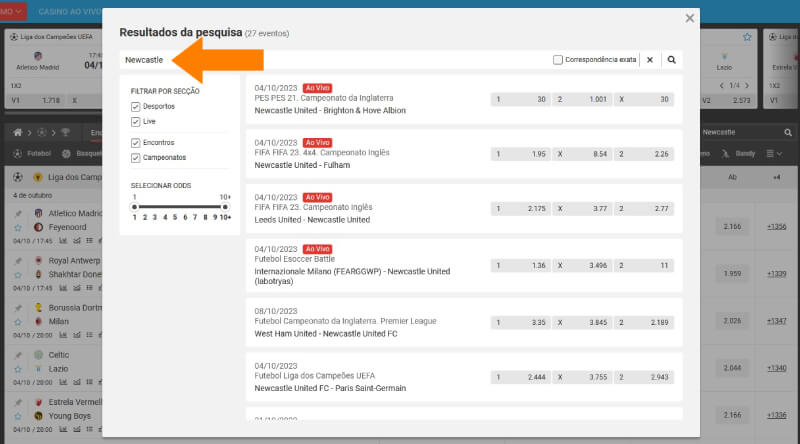The width and height of the screenshot is (800, 444).
Task: Open +1339 more markets link
Action: (777, 274)
